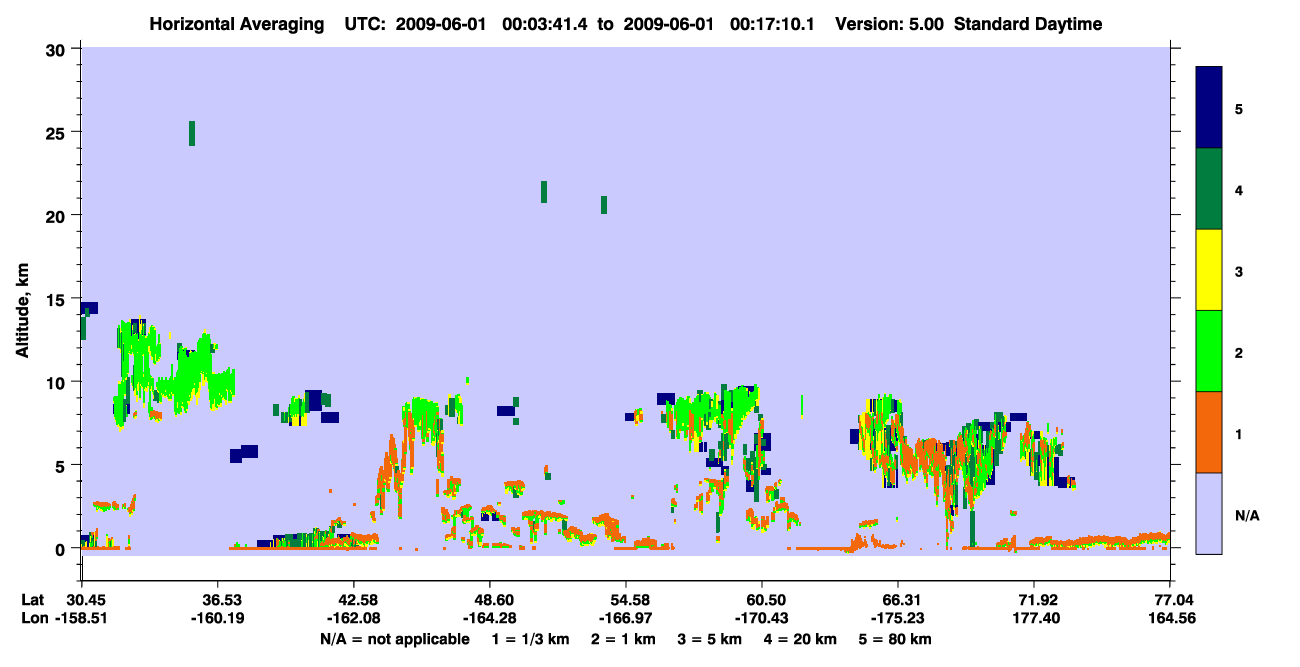Click the dark blue level 5 legend swatch

pyautogui.click(x=1209, y=108)
